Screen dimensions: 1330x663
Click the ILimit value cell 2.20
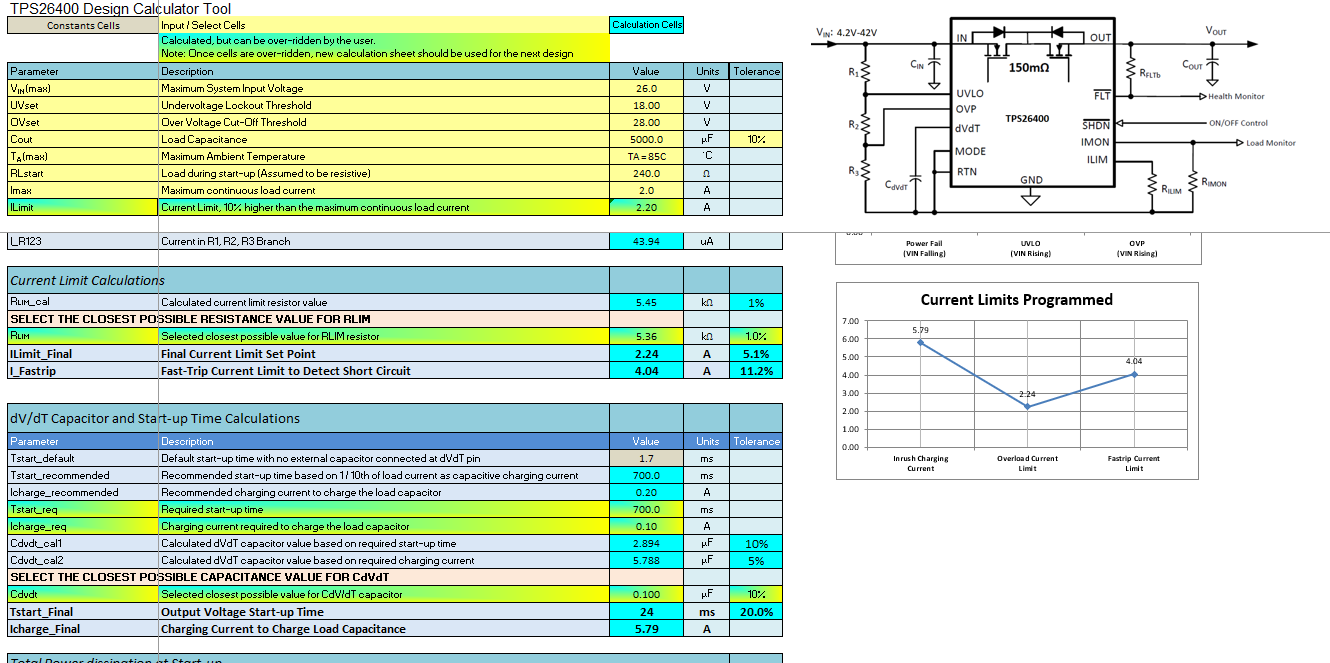pos(646,207)
